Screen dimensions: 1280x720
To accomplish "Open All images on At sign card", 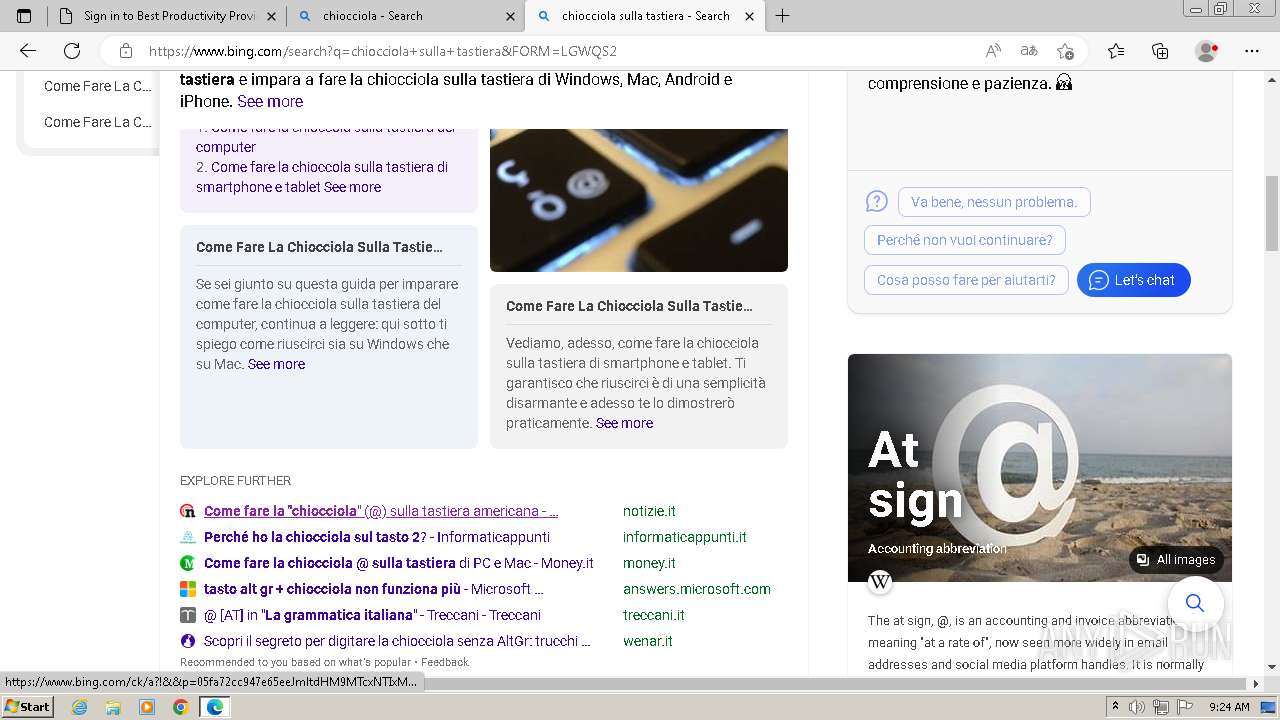I will click(1176, 560).
